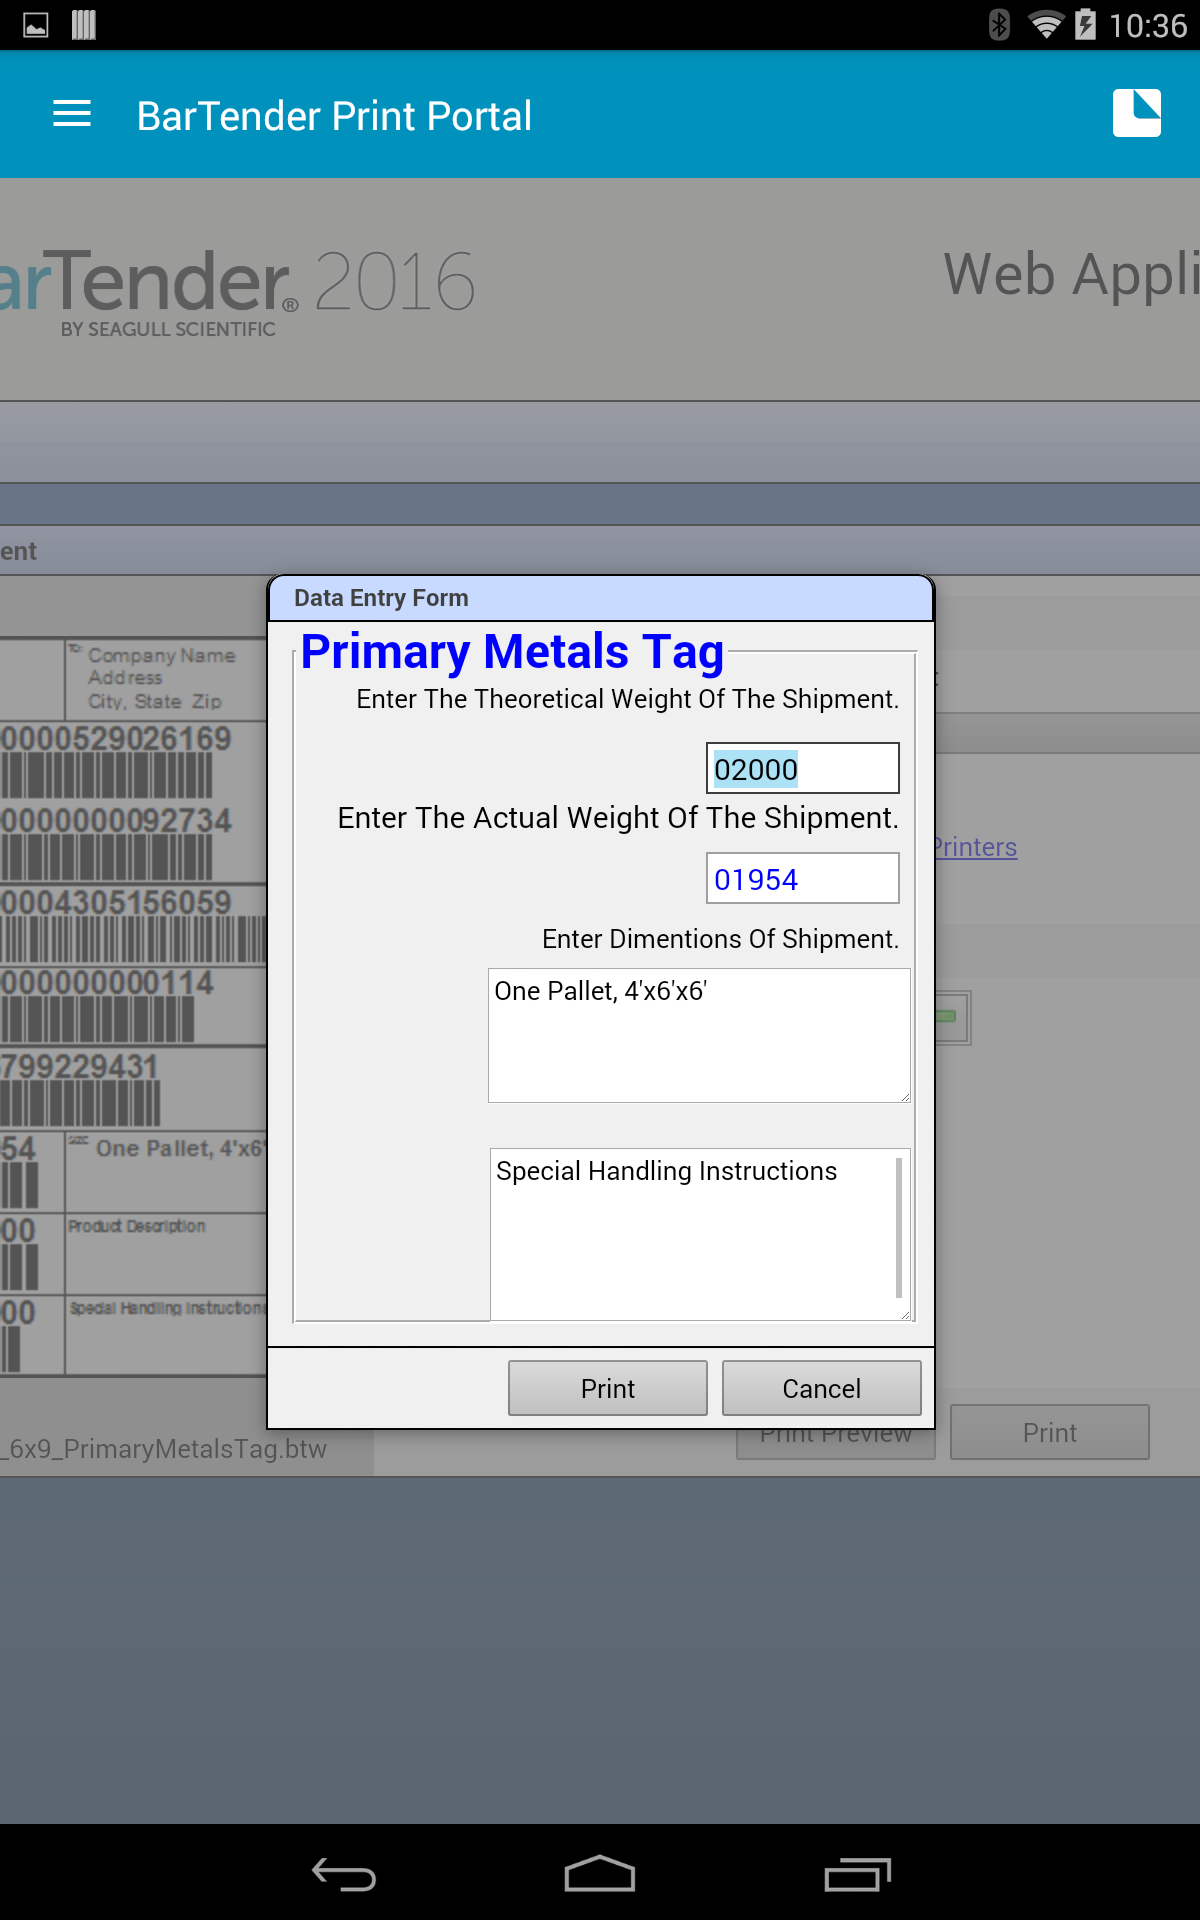The image size is (1200, 1920).
Task: Click the dimmed Print button behind dialog
Action: (1050, 1433)
